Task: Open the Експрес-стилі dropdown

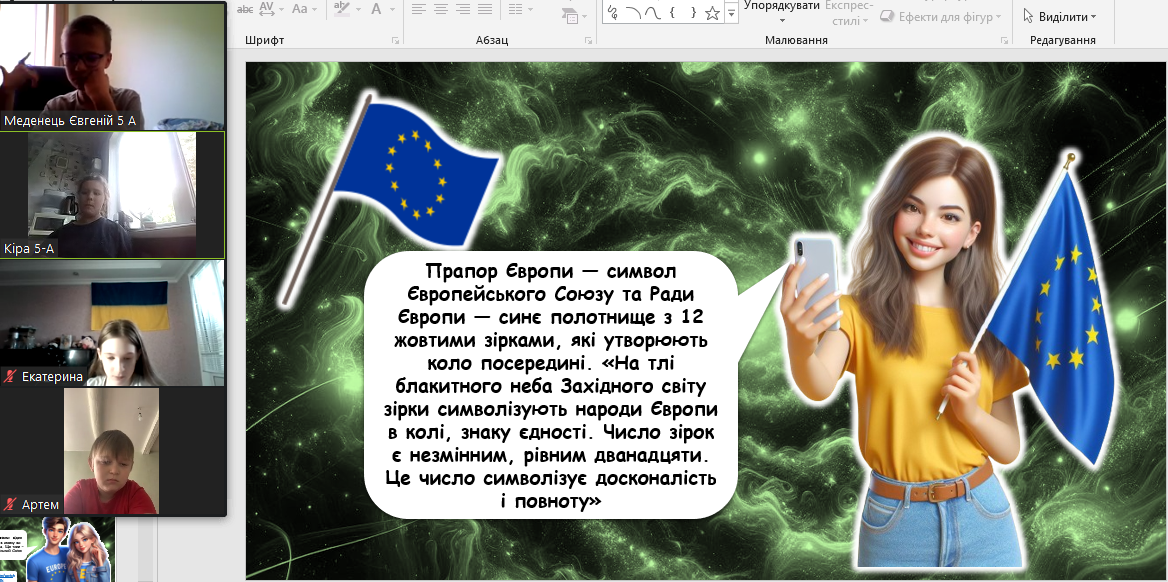Action: 866,22
